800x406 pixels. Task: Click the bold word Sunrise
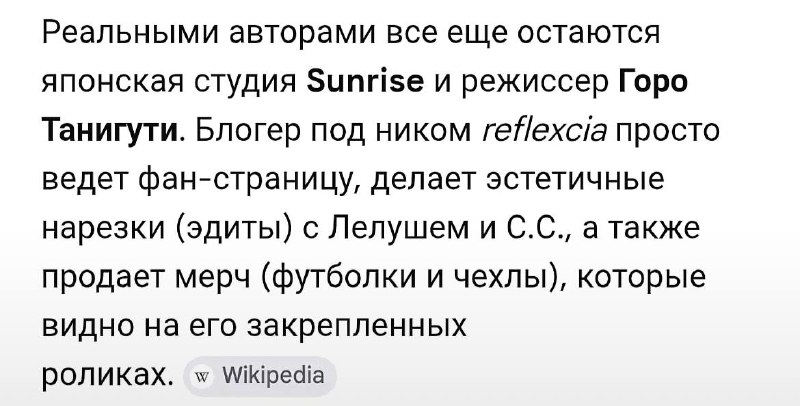pyautogui.click(x=365, y=82)
